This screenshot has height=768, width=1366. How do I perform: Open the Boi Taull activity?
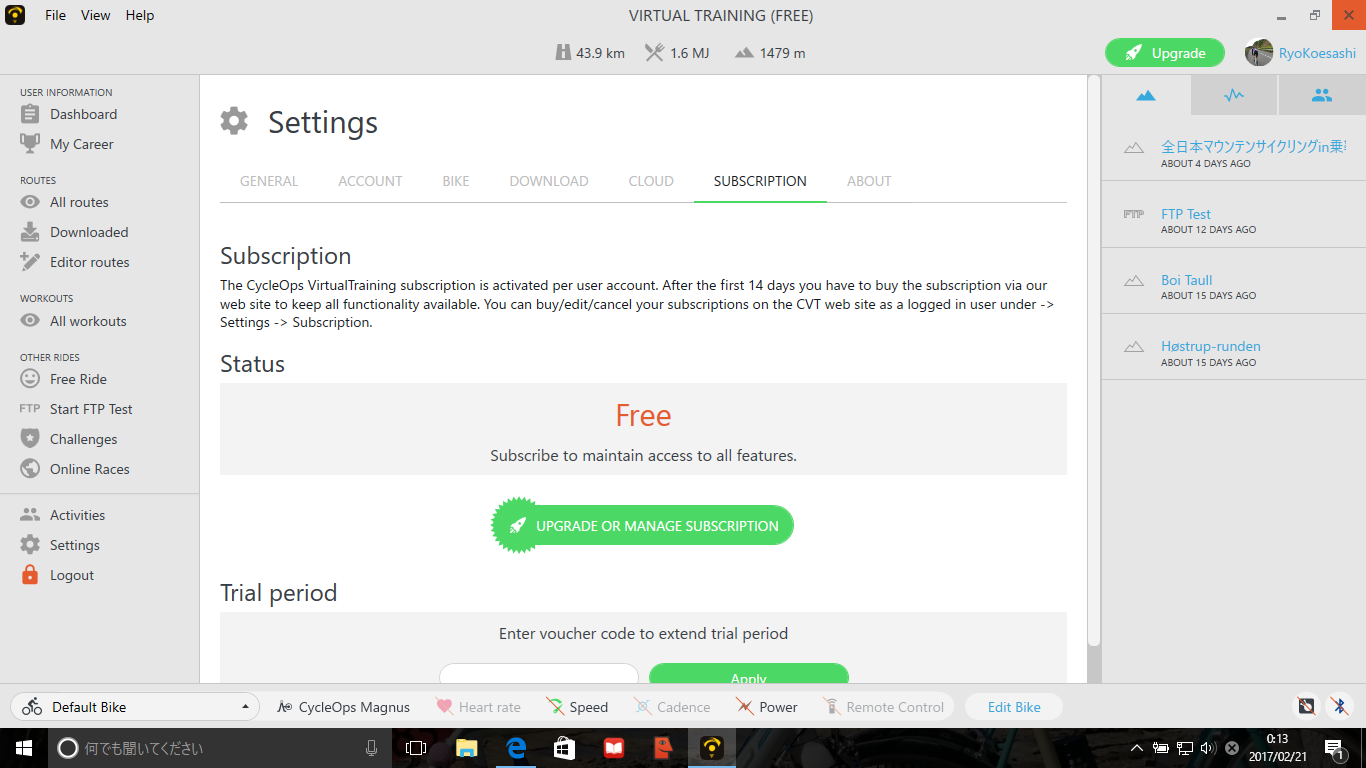coord(1187,280)
